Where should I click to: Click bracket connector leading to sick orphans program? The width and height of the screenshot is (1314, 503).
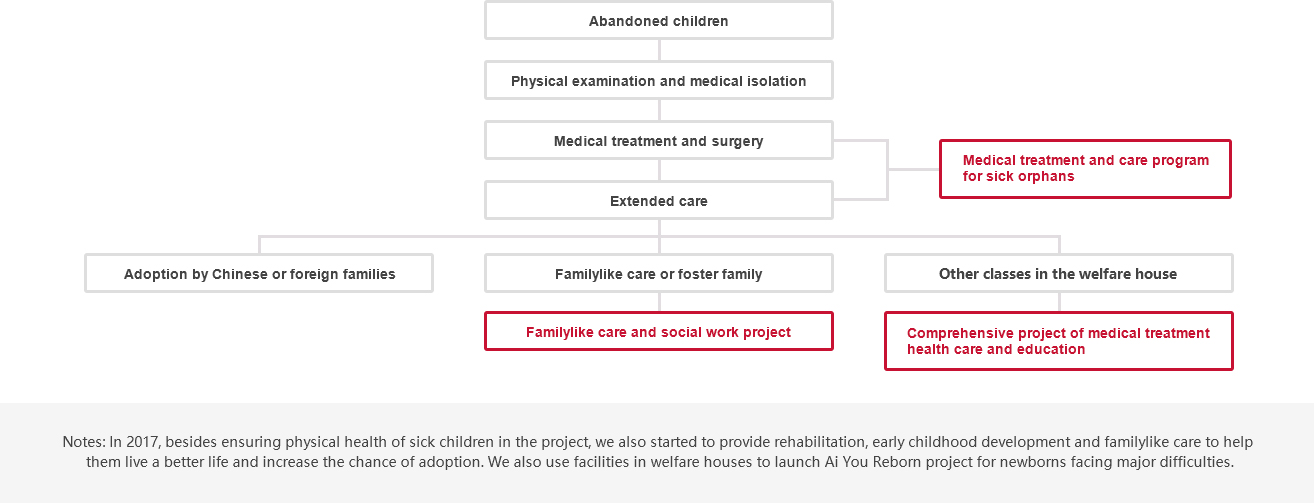[x=887, y=170]
